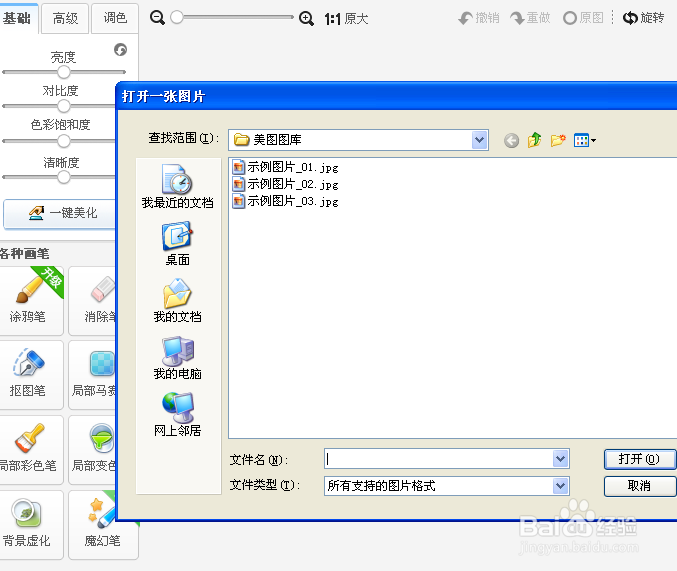Adjust the 色彩饱和度 saturation slider handle
The width and height of the screenshot is (677, 571).
64,141
